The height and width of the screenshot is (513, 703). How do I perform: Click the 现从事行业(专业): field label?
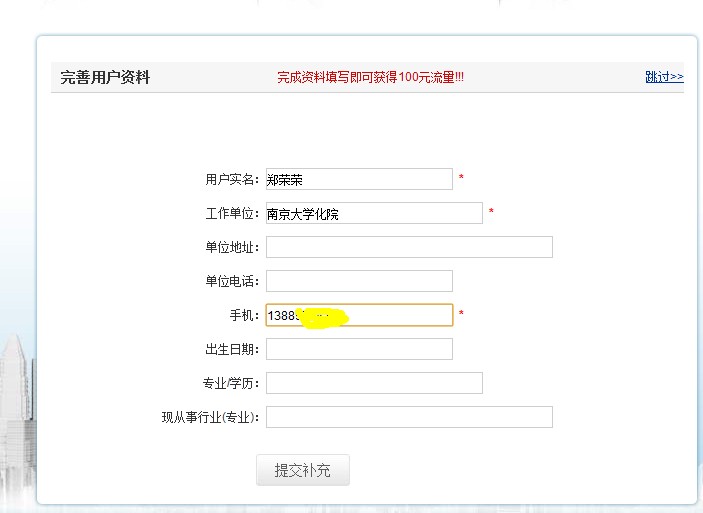tap(211, 417)
